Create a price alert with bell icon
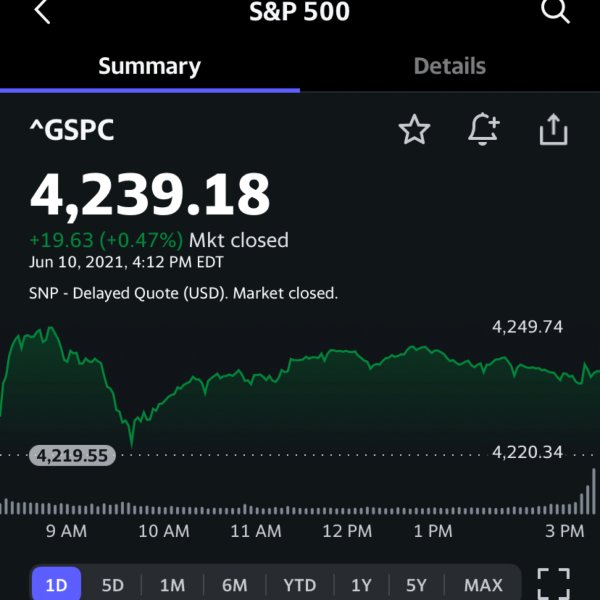The image size is (600, 600). pyautogui.click(x=484, y=129)
